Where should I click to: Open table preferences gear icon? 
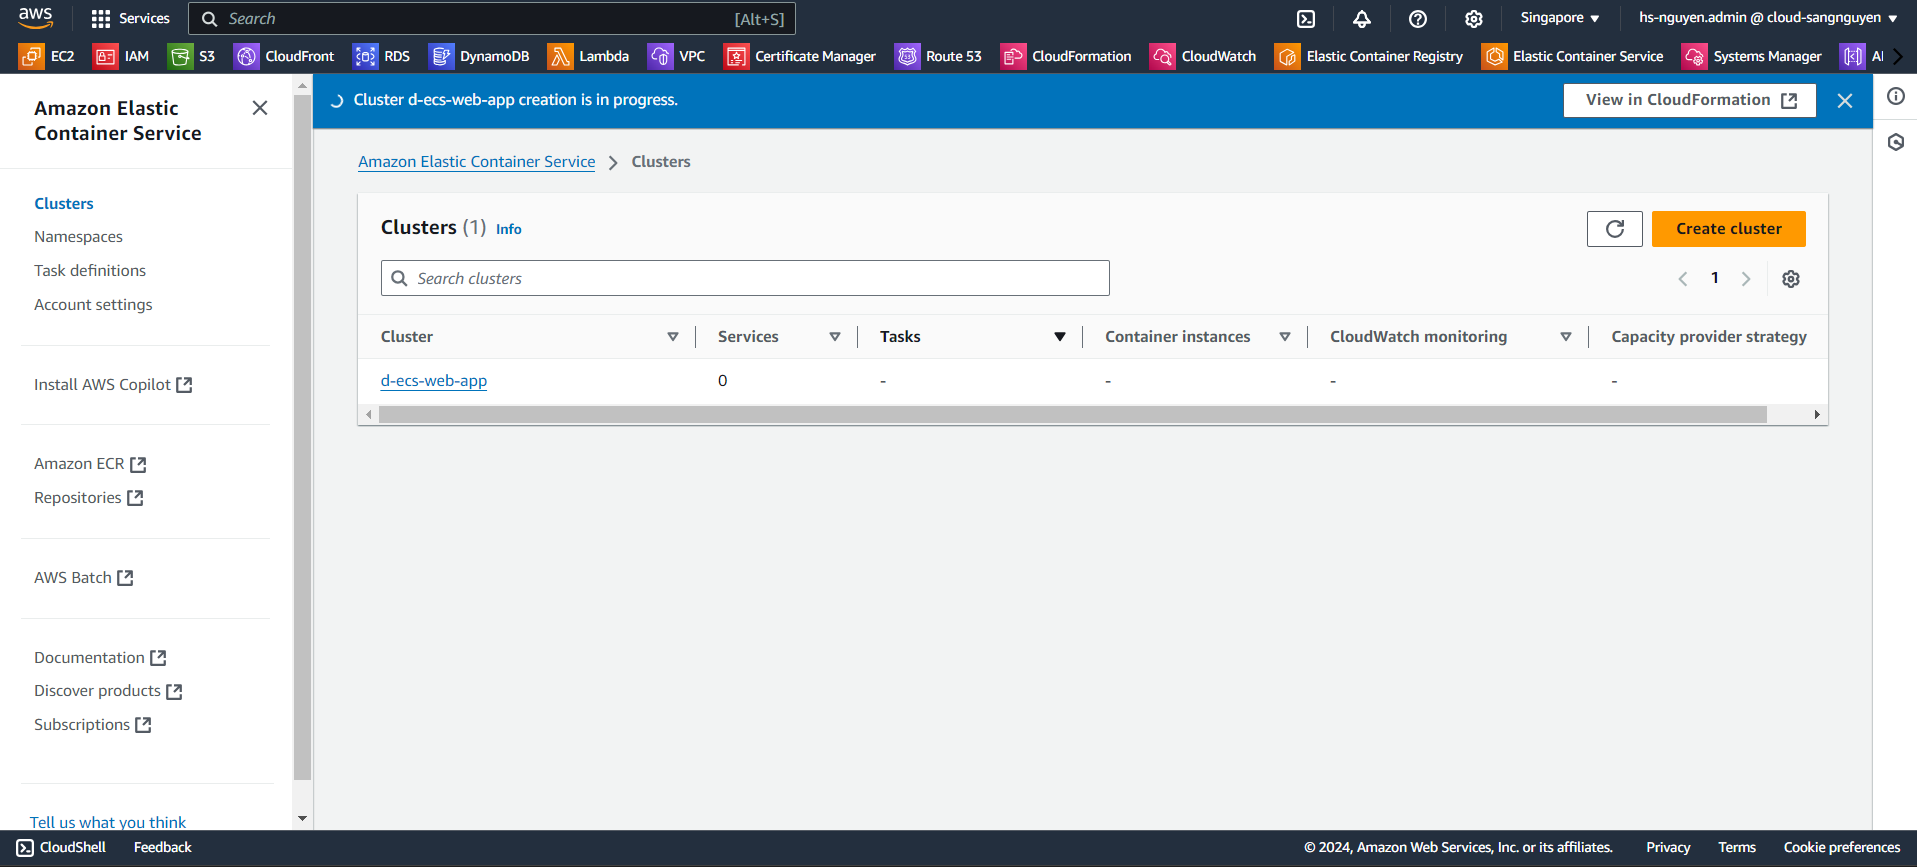pos(1790,279)
